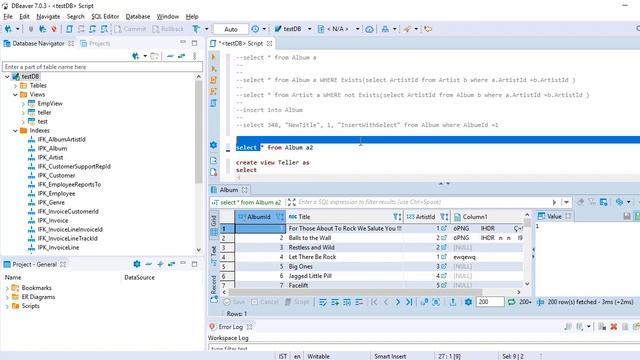Sort the Title column via filter icon
640x360 pixels.
tap(397, 217)
